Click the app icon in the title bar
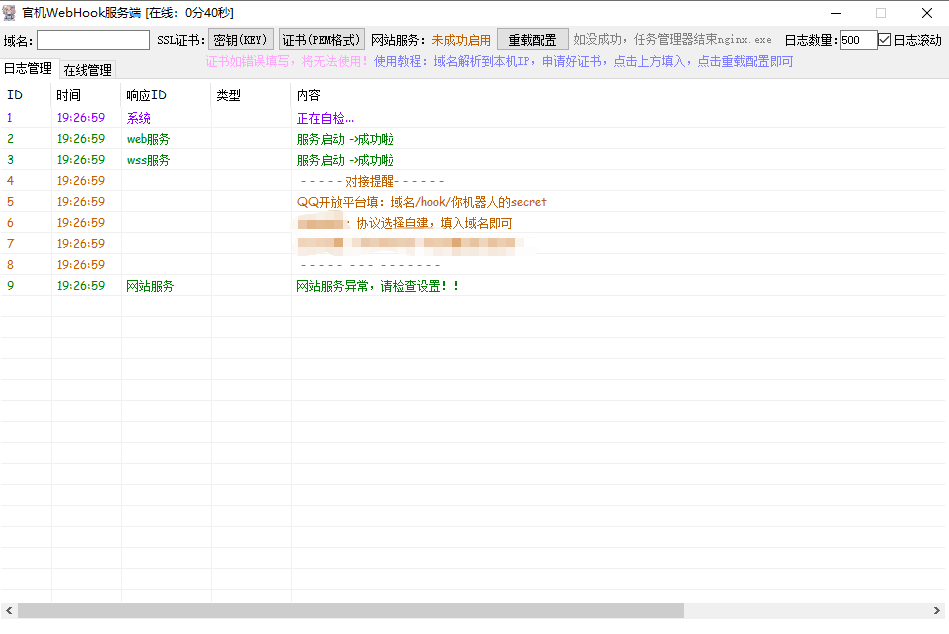The image size is (949, 634). (x=10, y=12)
